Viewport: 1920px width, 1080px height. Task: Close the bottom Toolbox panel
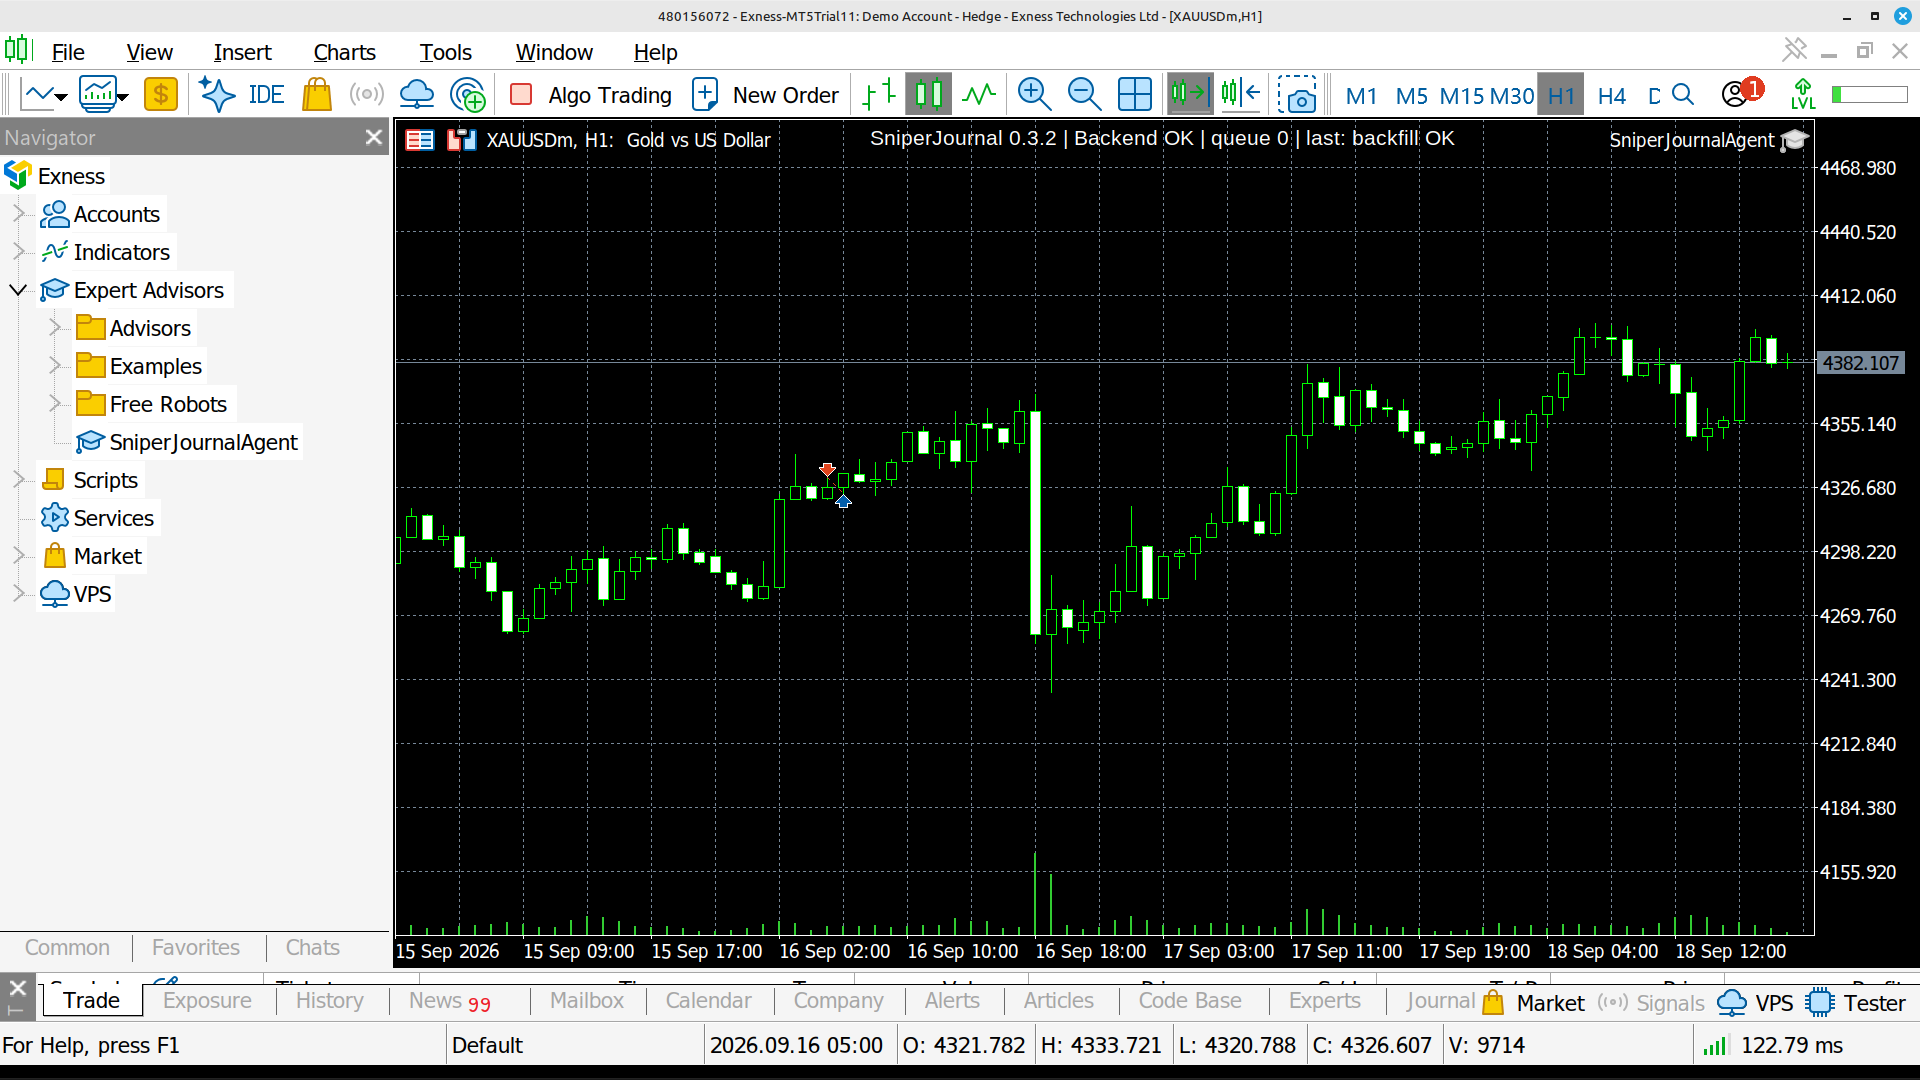point(17,988)
